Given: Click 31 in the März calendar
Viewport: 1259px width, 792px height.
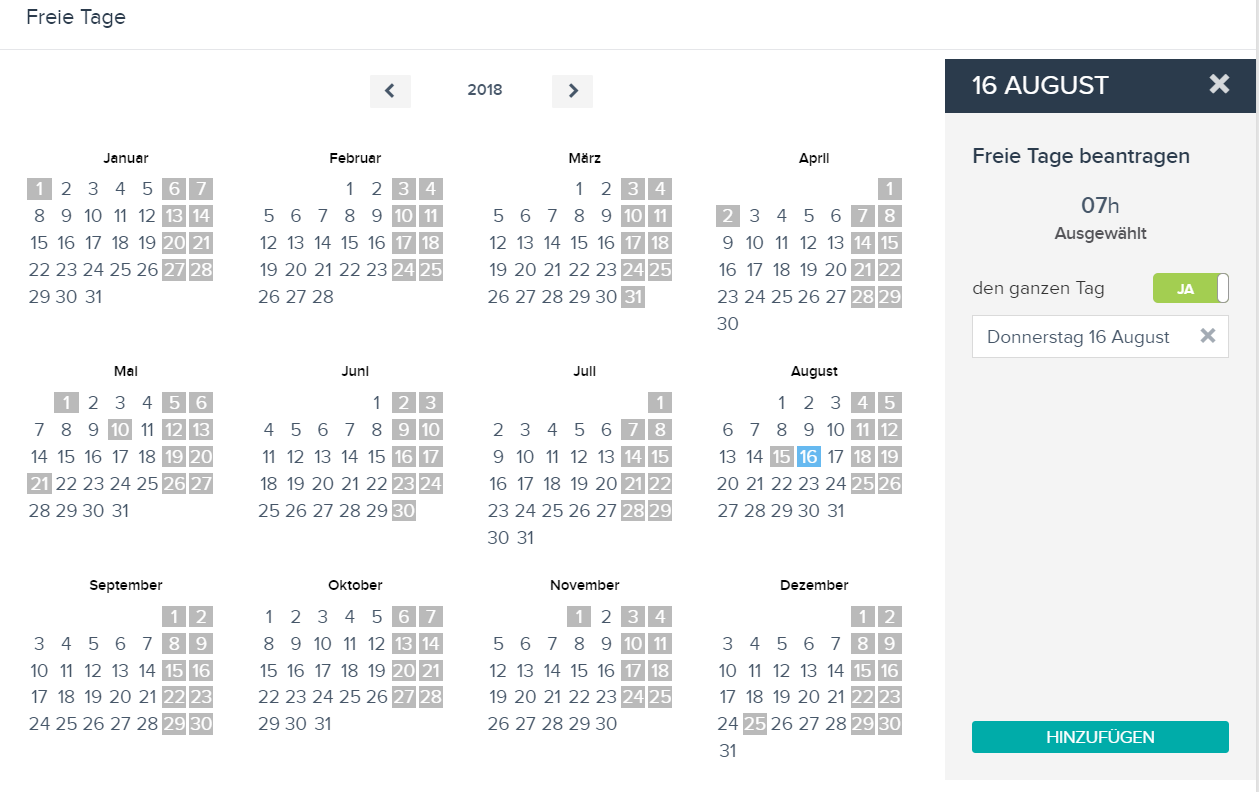Looking at the screenshot, I should click(x=633, y=297).
